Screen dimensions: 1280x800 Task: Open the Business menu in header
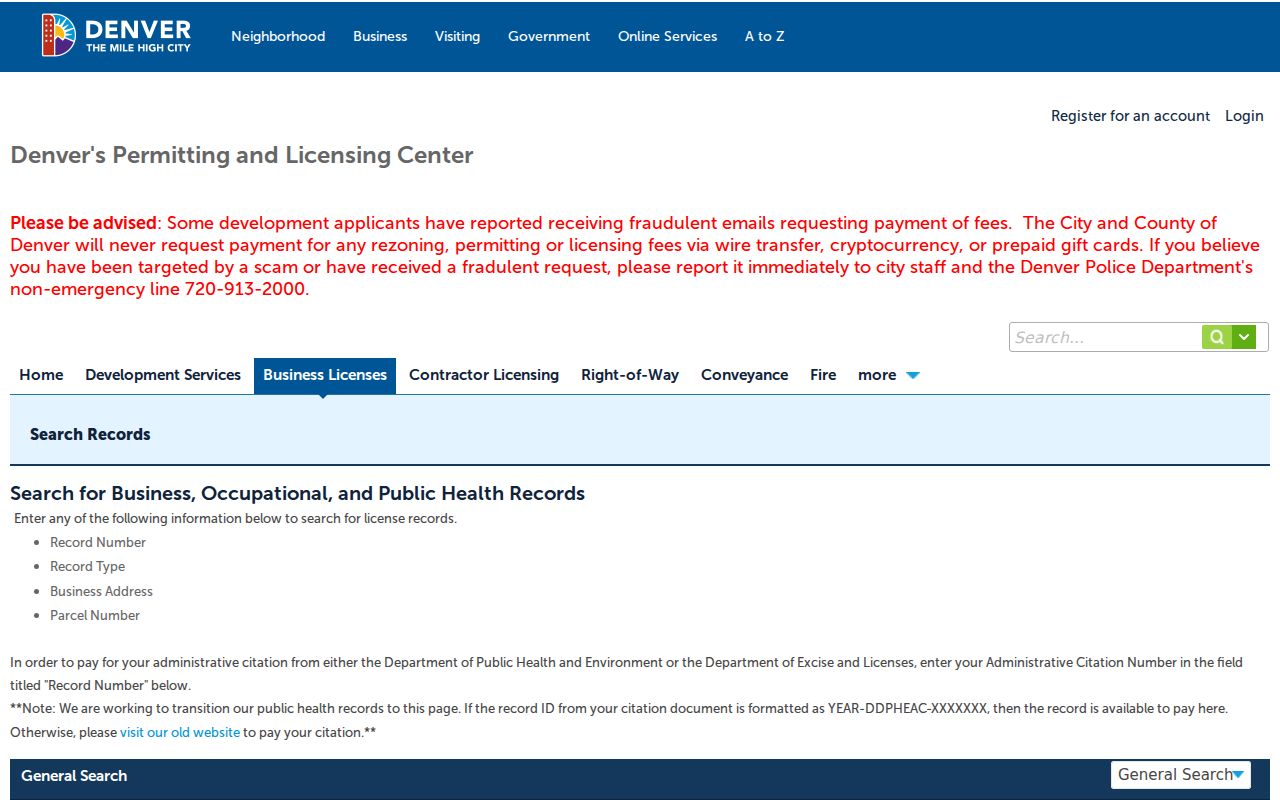tap(380, 36)
